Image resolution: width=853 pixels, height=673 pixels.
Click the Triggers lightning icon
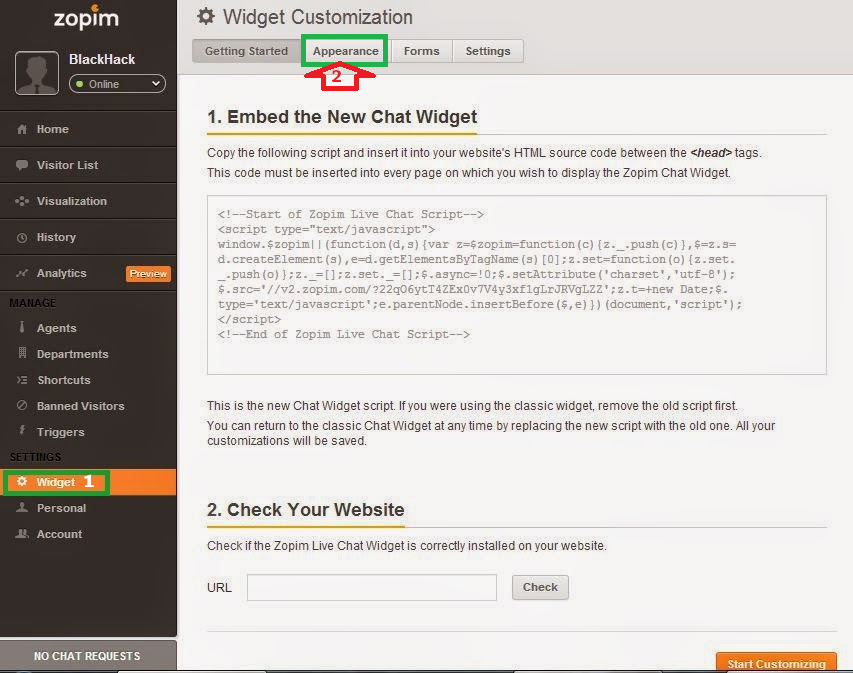click(x=22, y=430)
